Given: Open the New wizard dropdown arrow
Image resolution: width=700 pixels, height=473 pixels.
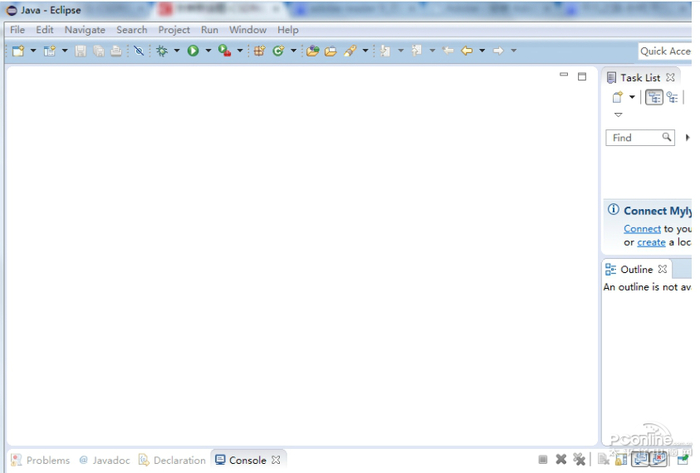Looking at the screenshot, I should click(33, 51).
